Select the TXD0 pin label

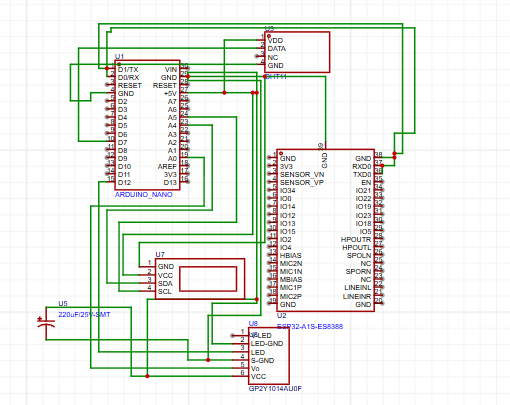(362, 175)
